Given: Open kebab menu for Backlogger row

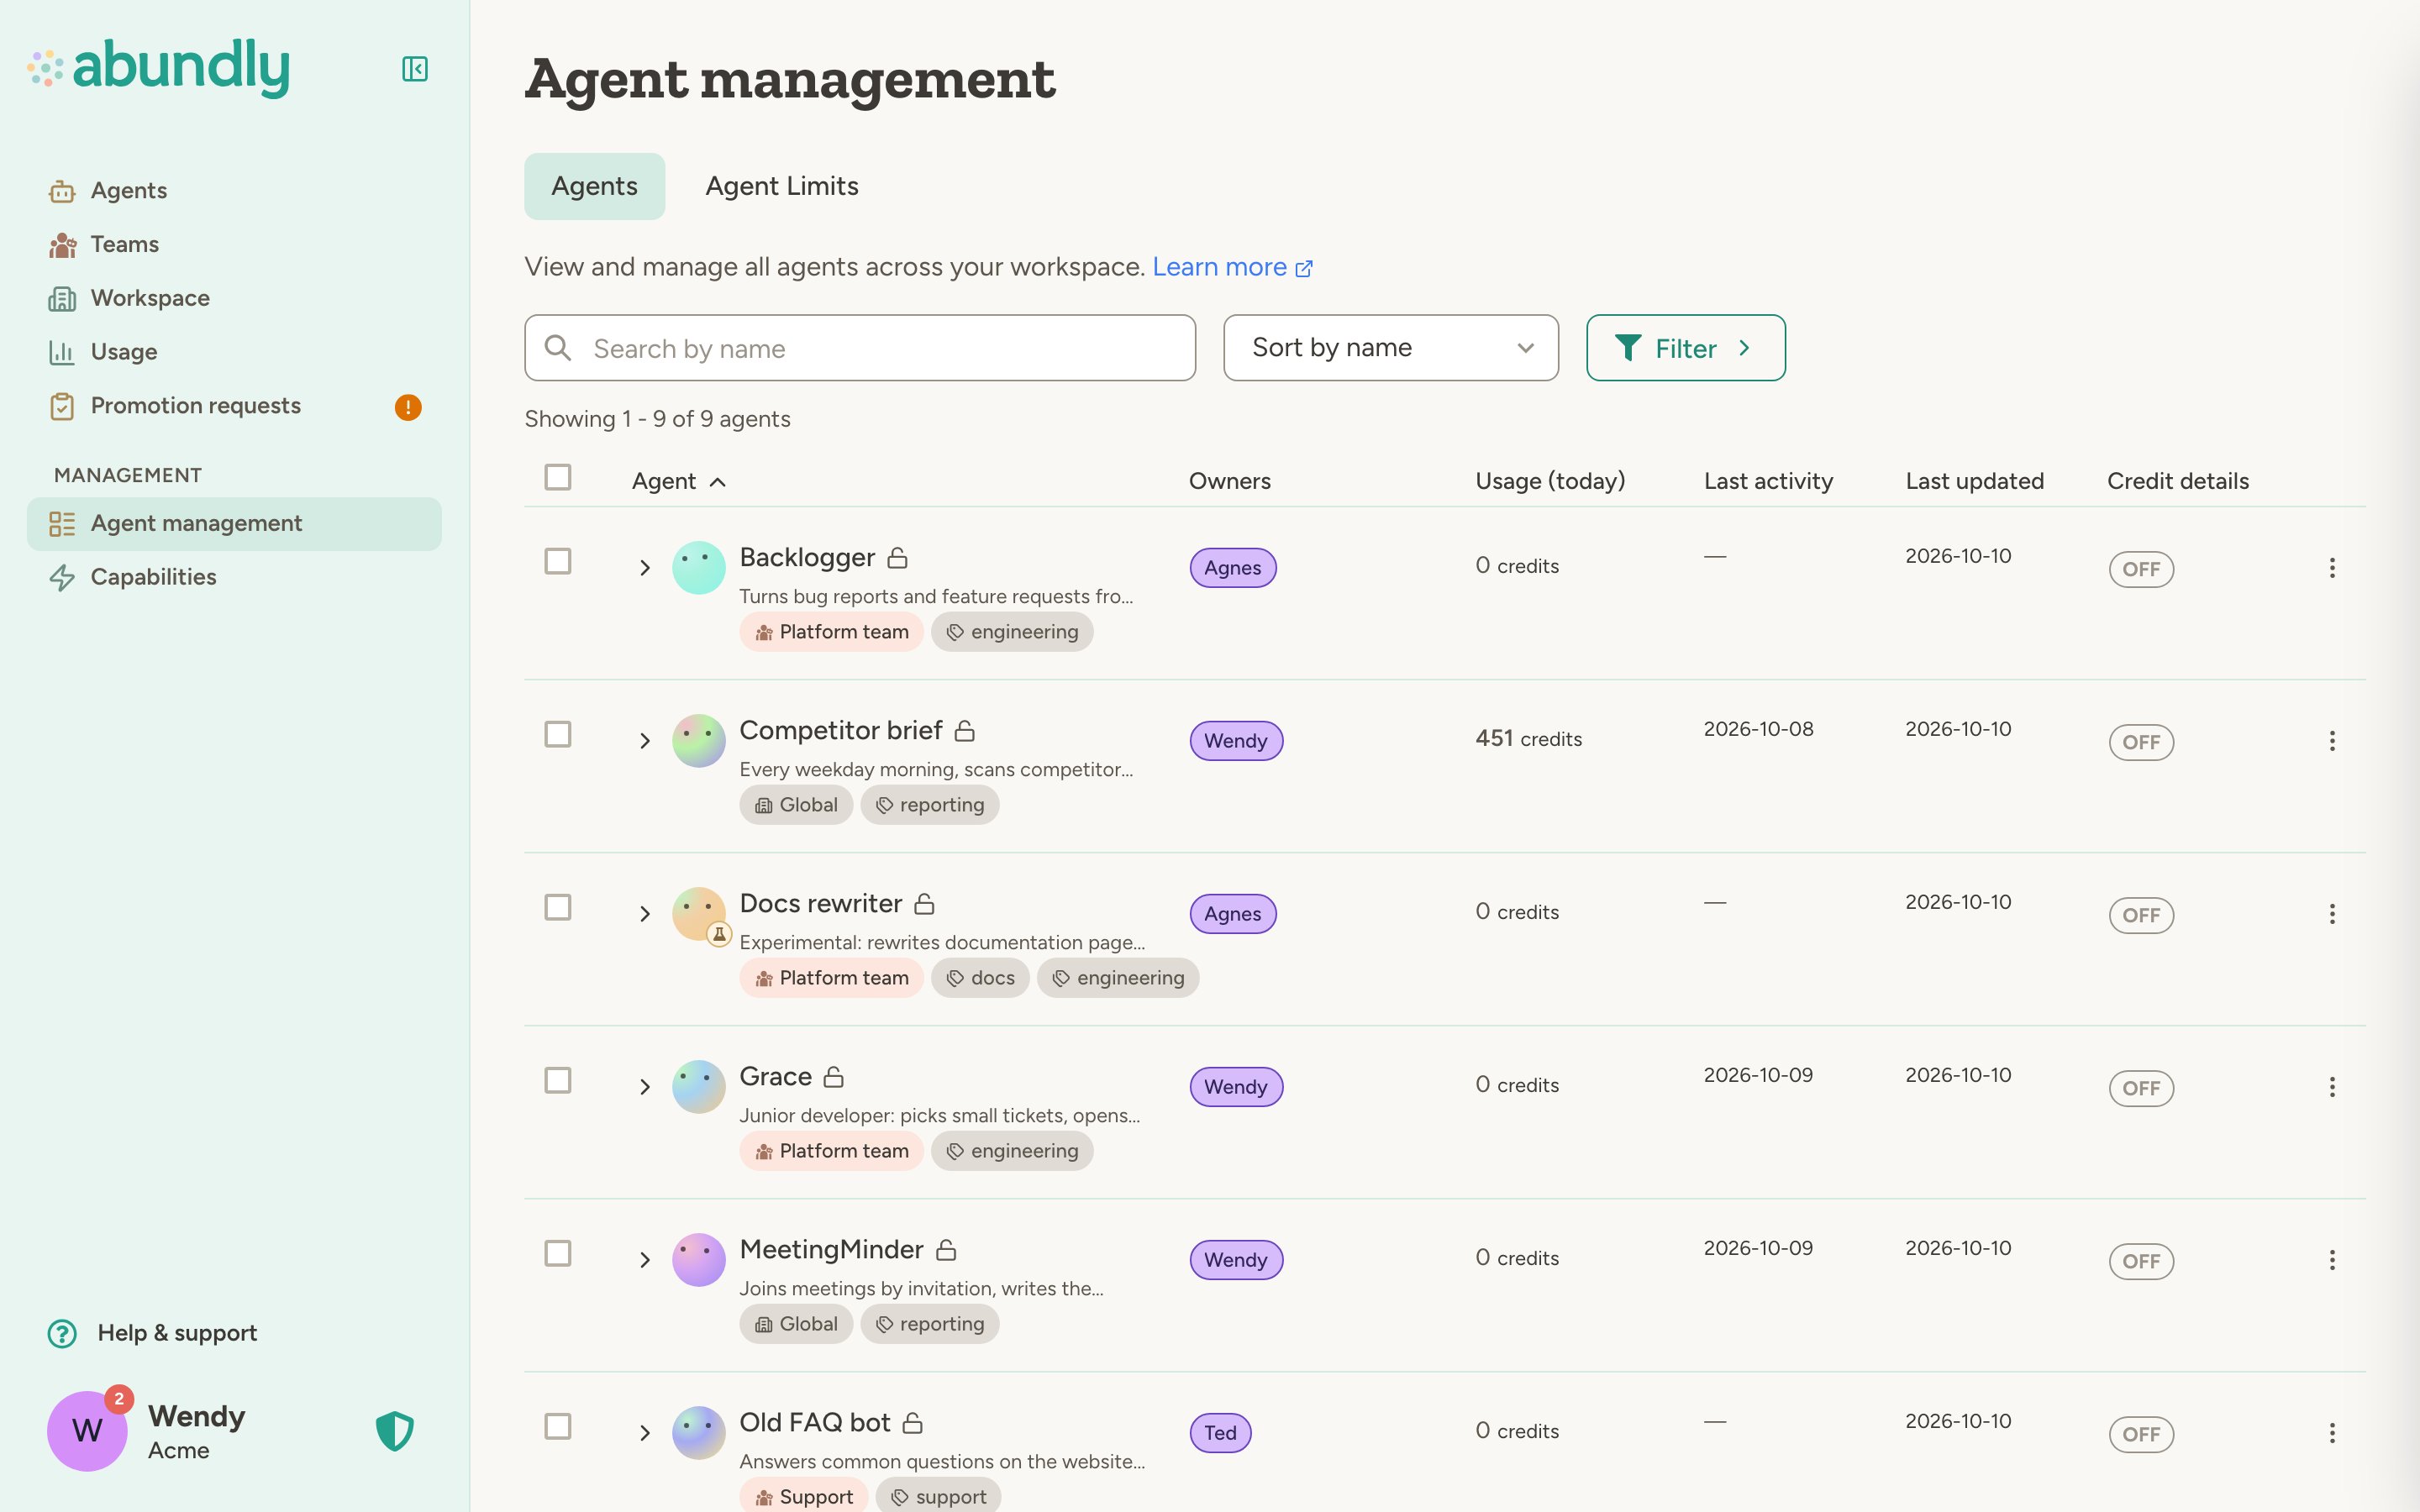Looking at the screenshot, I should [x=2332, y=568].
